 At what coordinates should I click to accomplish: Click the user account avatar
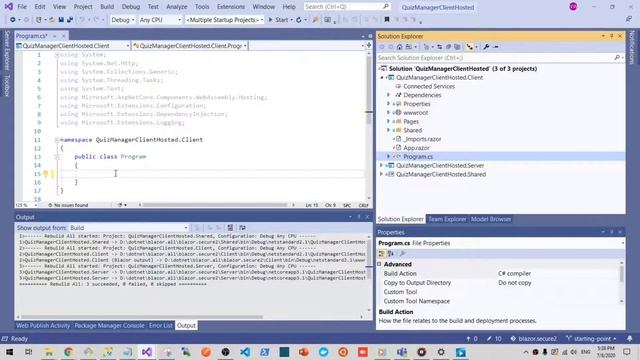pos(573,7)
